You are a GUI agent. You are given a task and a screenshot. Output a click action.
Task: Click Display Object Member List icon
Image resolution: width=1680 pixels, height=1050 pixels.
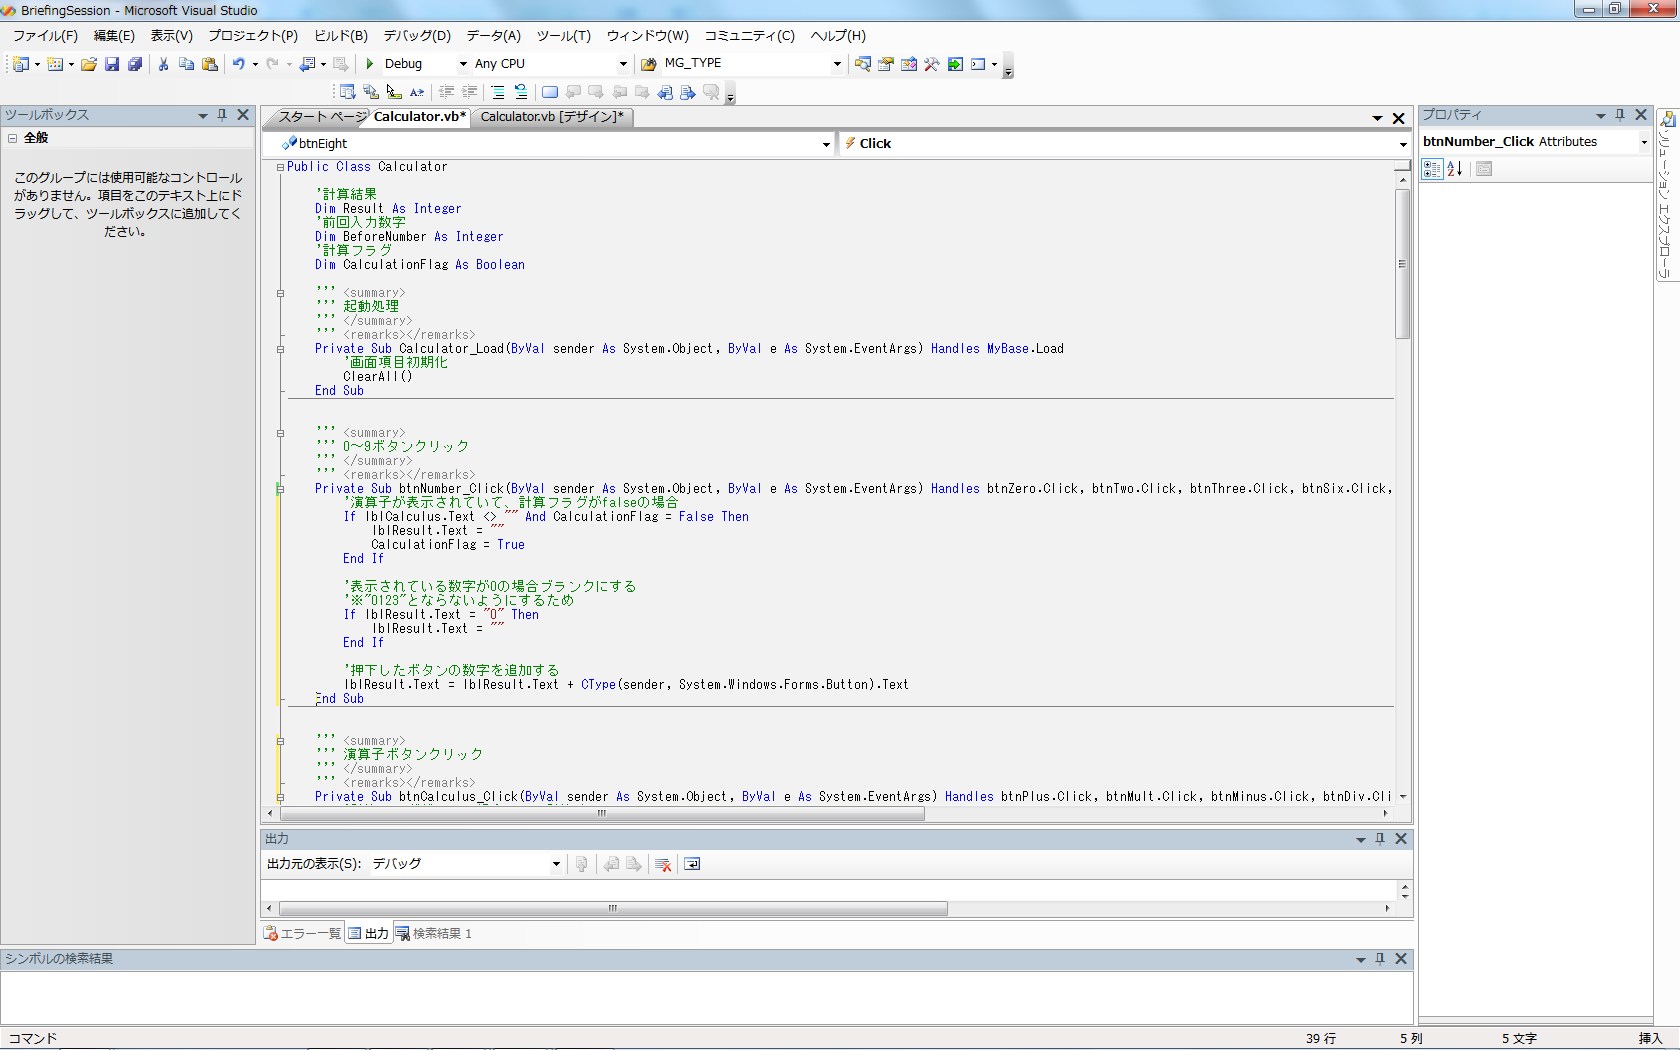(x=348, y=92)
